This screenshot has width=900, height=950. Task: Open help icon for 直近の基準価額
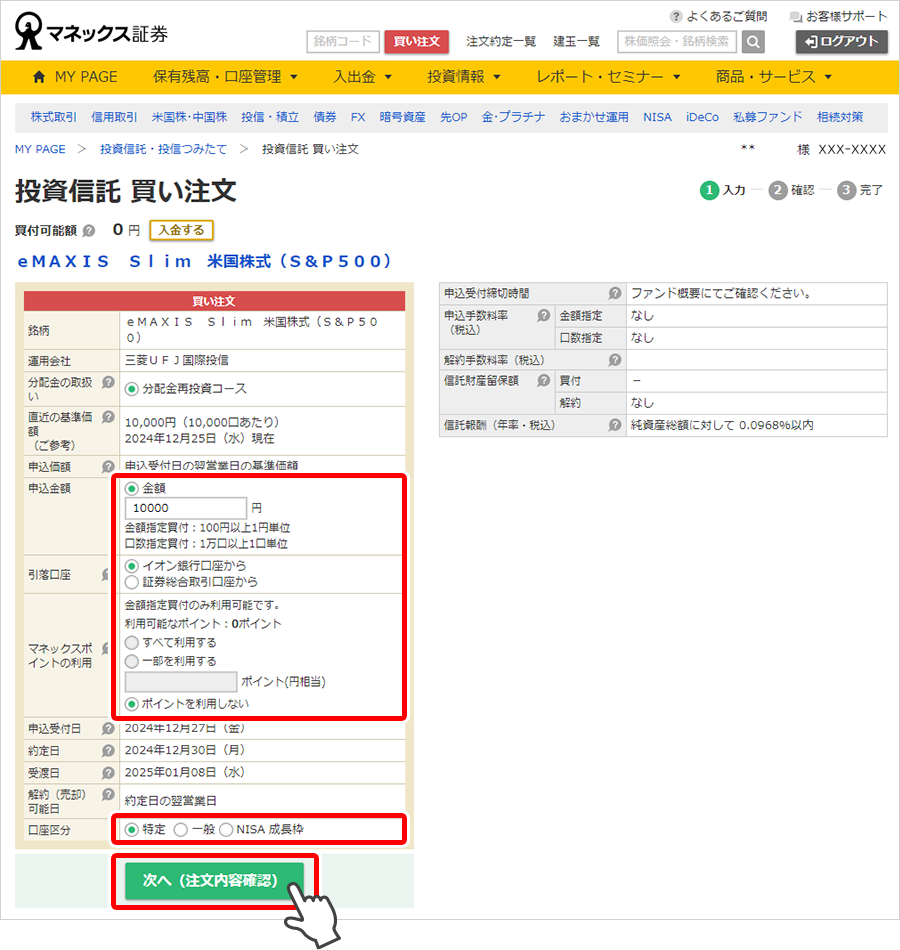click(x=108, y=417)
